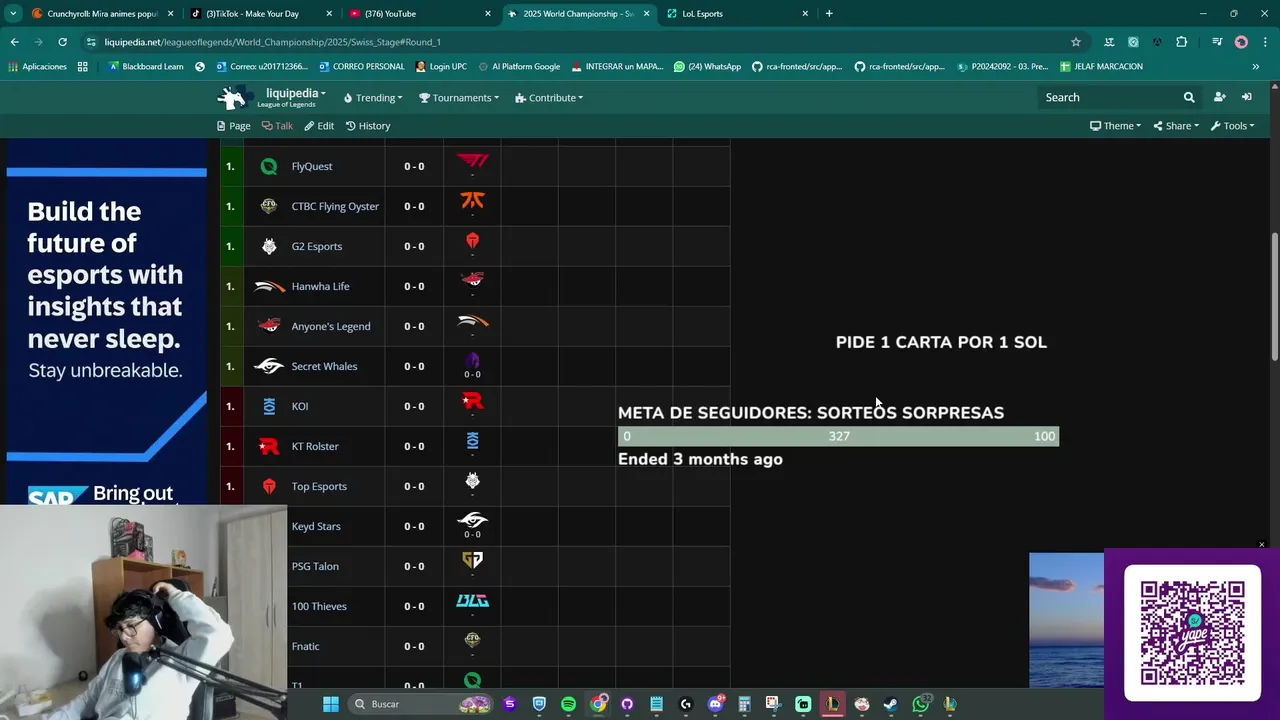The width and height of the screenshot is (1280, 720).
Task: Click the page vertical scrollbar
Action: pyautogui.click(x=1274, y=296)
